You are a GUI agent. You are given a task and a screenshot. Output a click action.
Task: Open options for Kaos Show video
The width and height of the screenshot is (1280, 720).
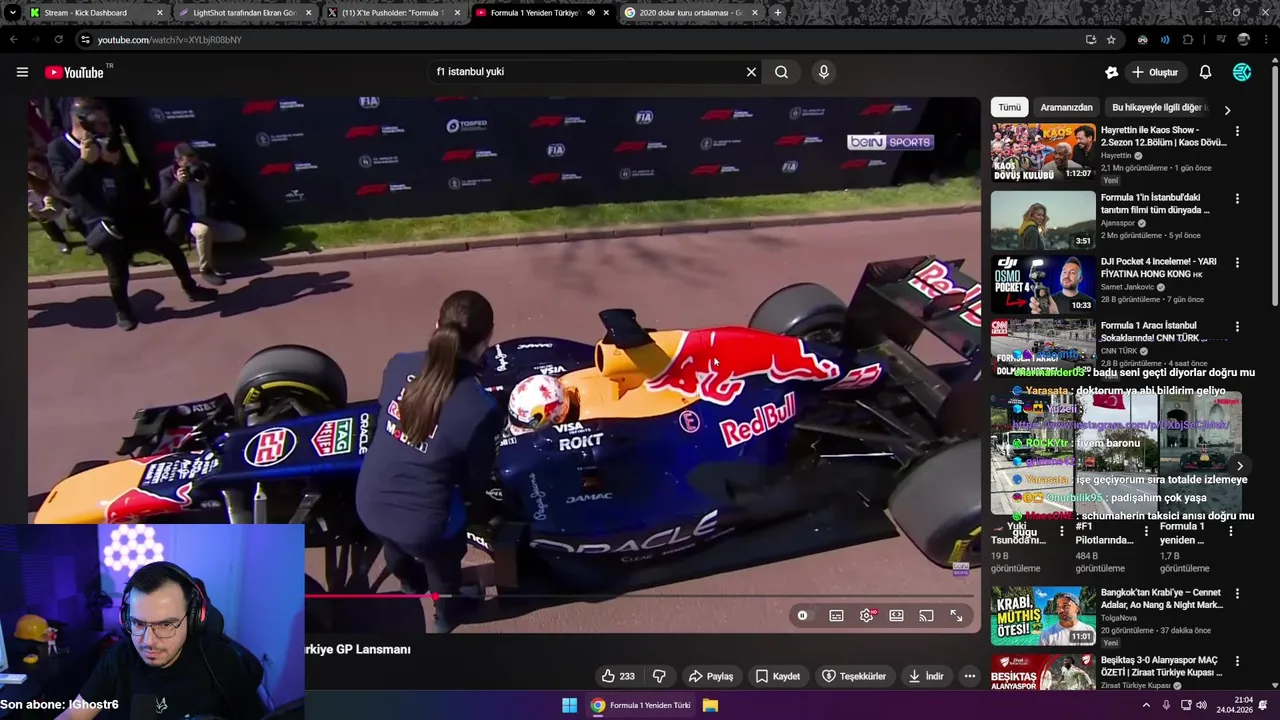coord(1237,131)
